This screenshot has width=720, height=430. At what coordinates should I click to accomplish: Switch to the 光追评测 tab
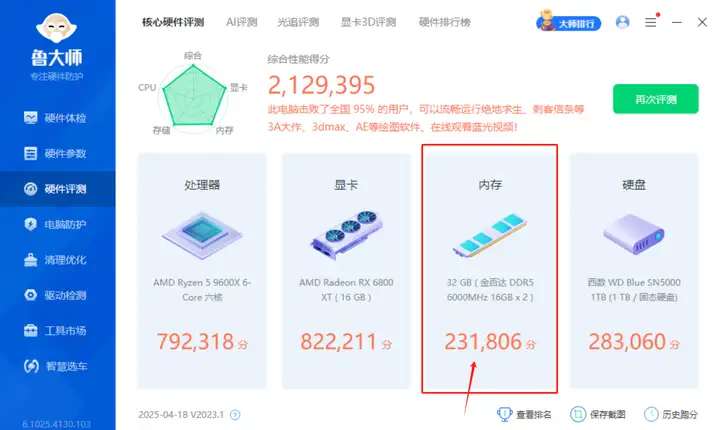coord(298,22)
